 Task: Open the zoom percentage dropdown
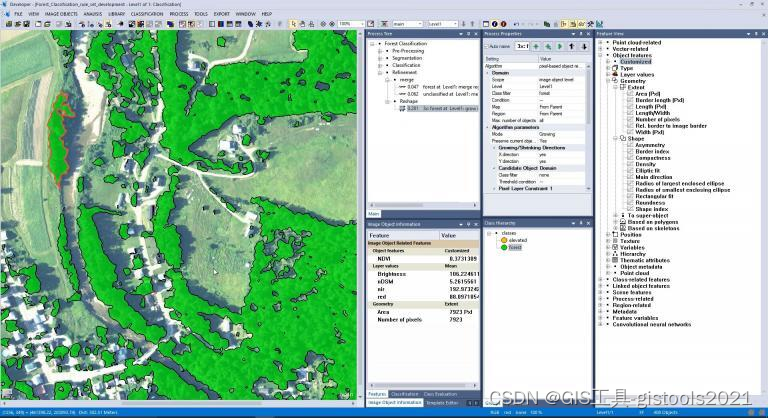pos(361,24)
